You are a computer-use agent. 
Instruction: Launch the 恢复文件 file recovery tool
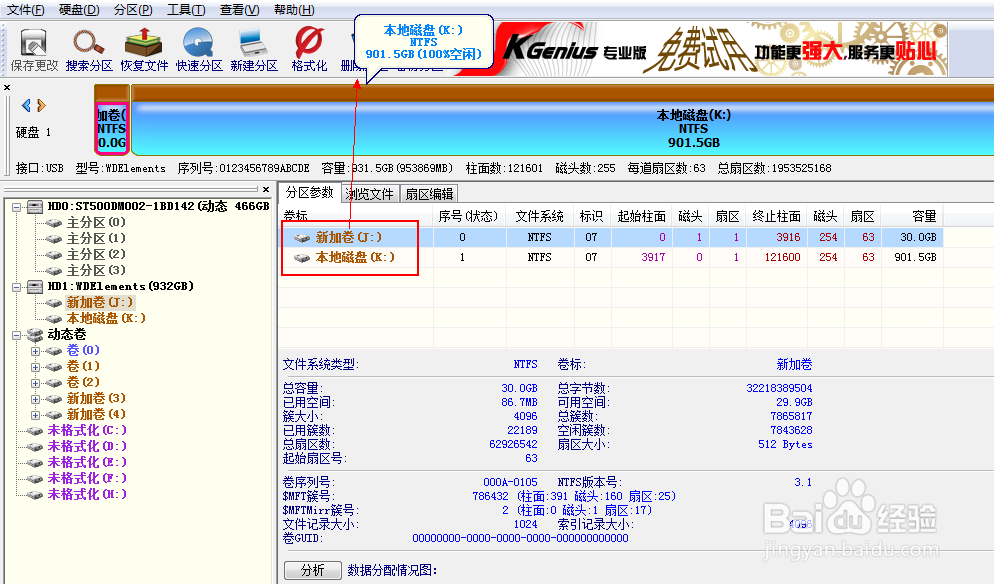click(x=144, y=49)
